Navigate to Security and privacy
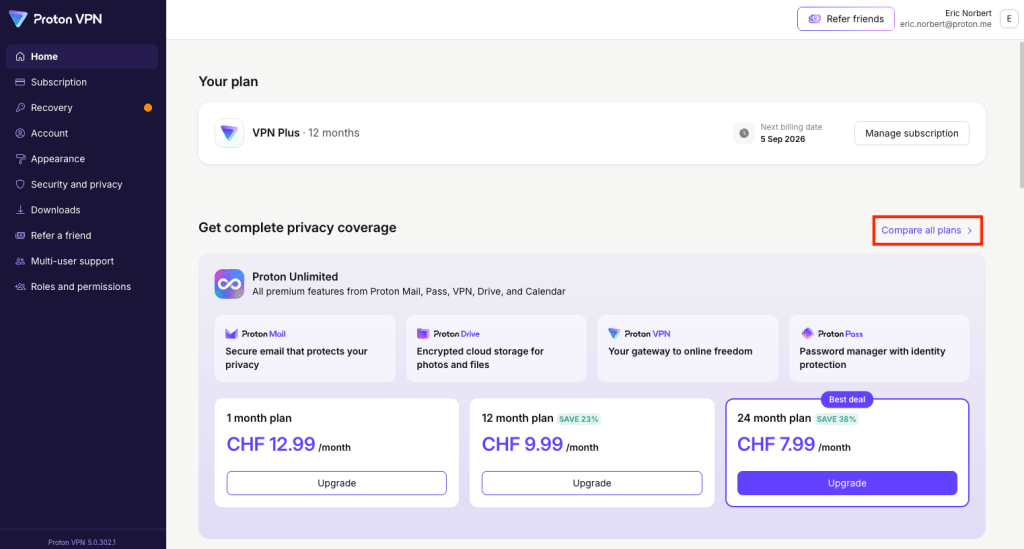This screenshot has width=1024, height=549. pos(82,184)
